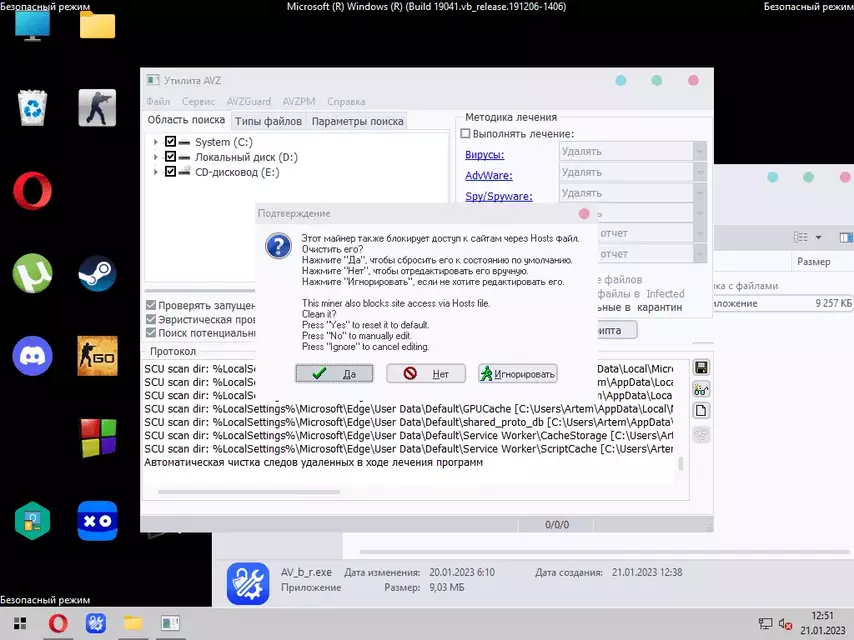Viewport: 854px width, 640px height.
Task: Open the Explorer view options arrow
Action: pyautogui.click(x=818, y=237)
